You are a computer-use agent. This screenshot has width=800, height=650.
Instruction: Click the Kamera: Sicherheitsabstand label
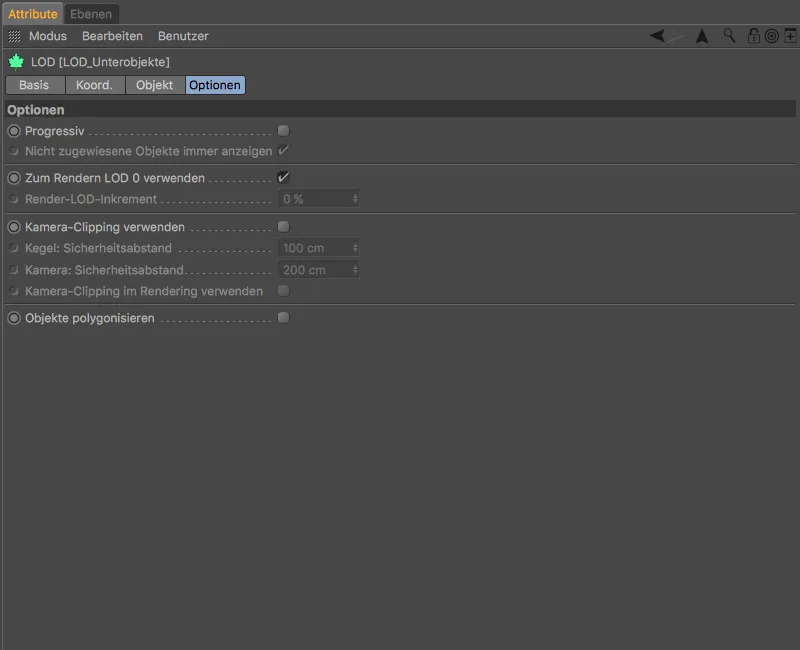(x=105, y=270)
